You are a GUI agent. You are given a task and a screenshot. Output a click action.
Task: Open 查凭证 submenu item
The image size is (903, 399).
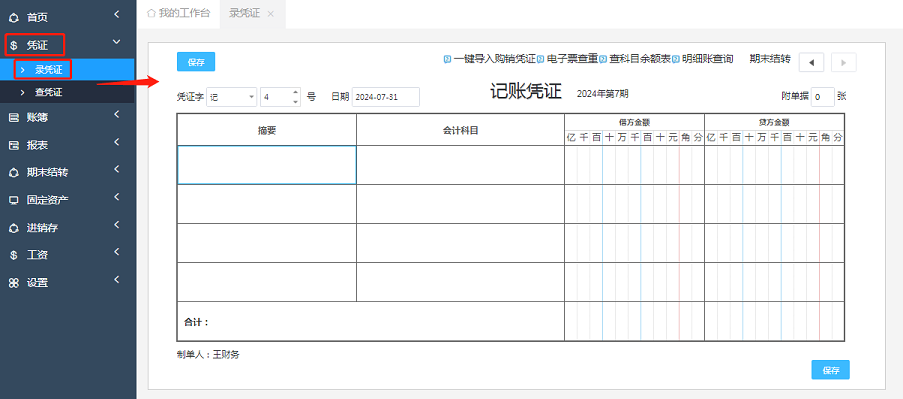click(x=48, y=92)
